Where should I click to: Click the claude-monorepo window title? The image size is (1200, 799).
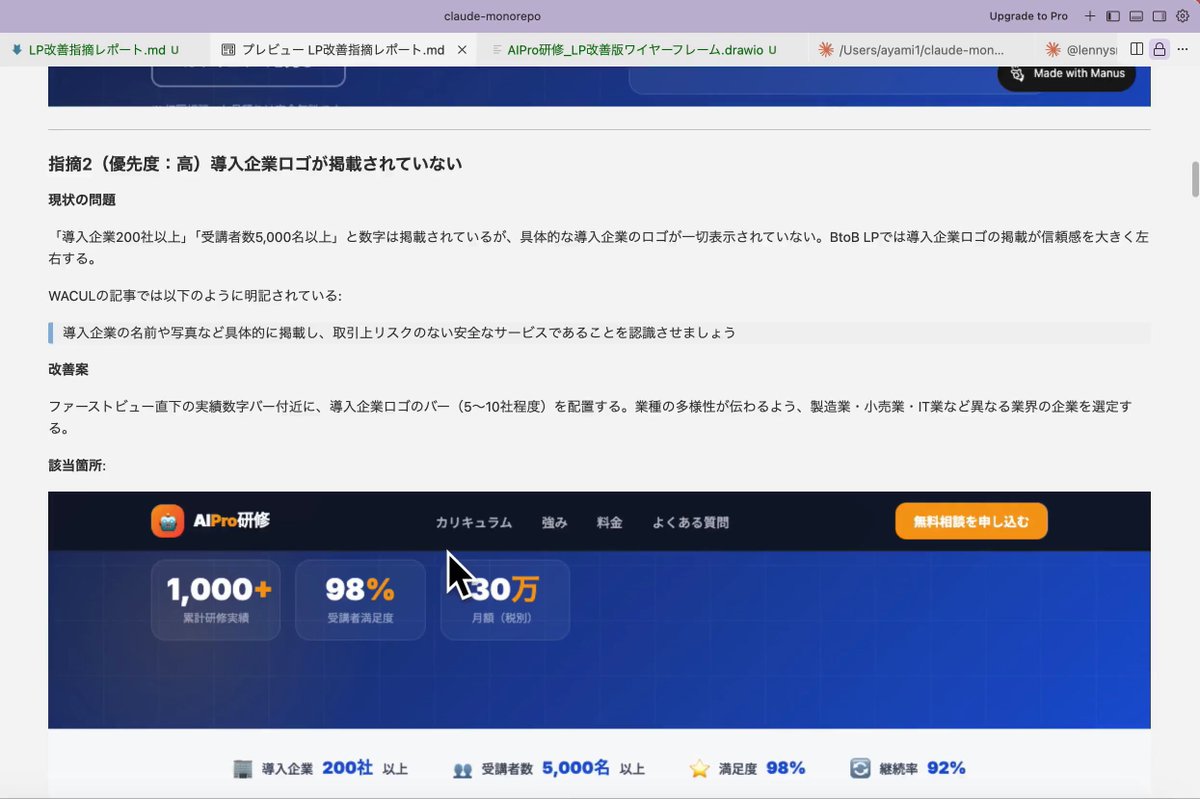[x=492, y=16]
